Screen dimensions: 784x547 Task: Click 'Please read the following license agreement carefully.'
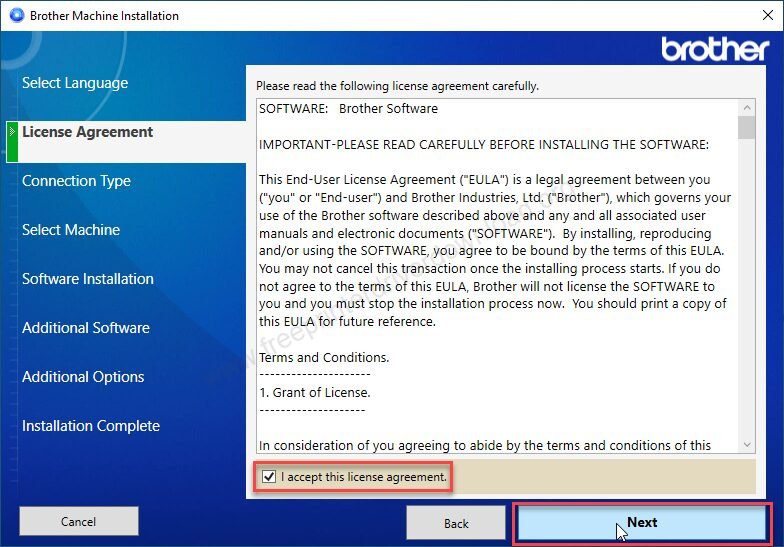(x=398, y=86)
